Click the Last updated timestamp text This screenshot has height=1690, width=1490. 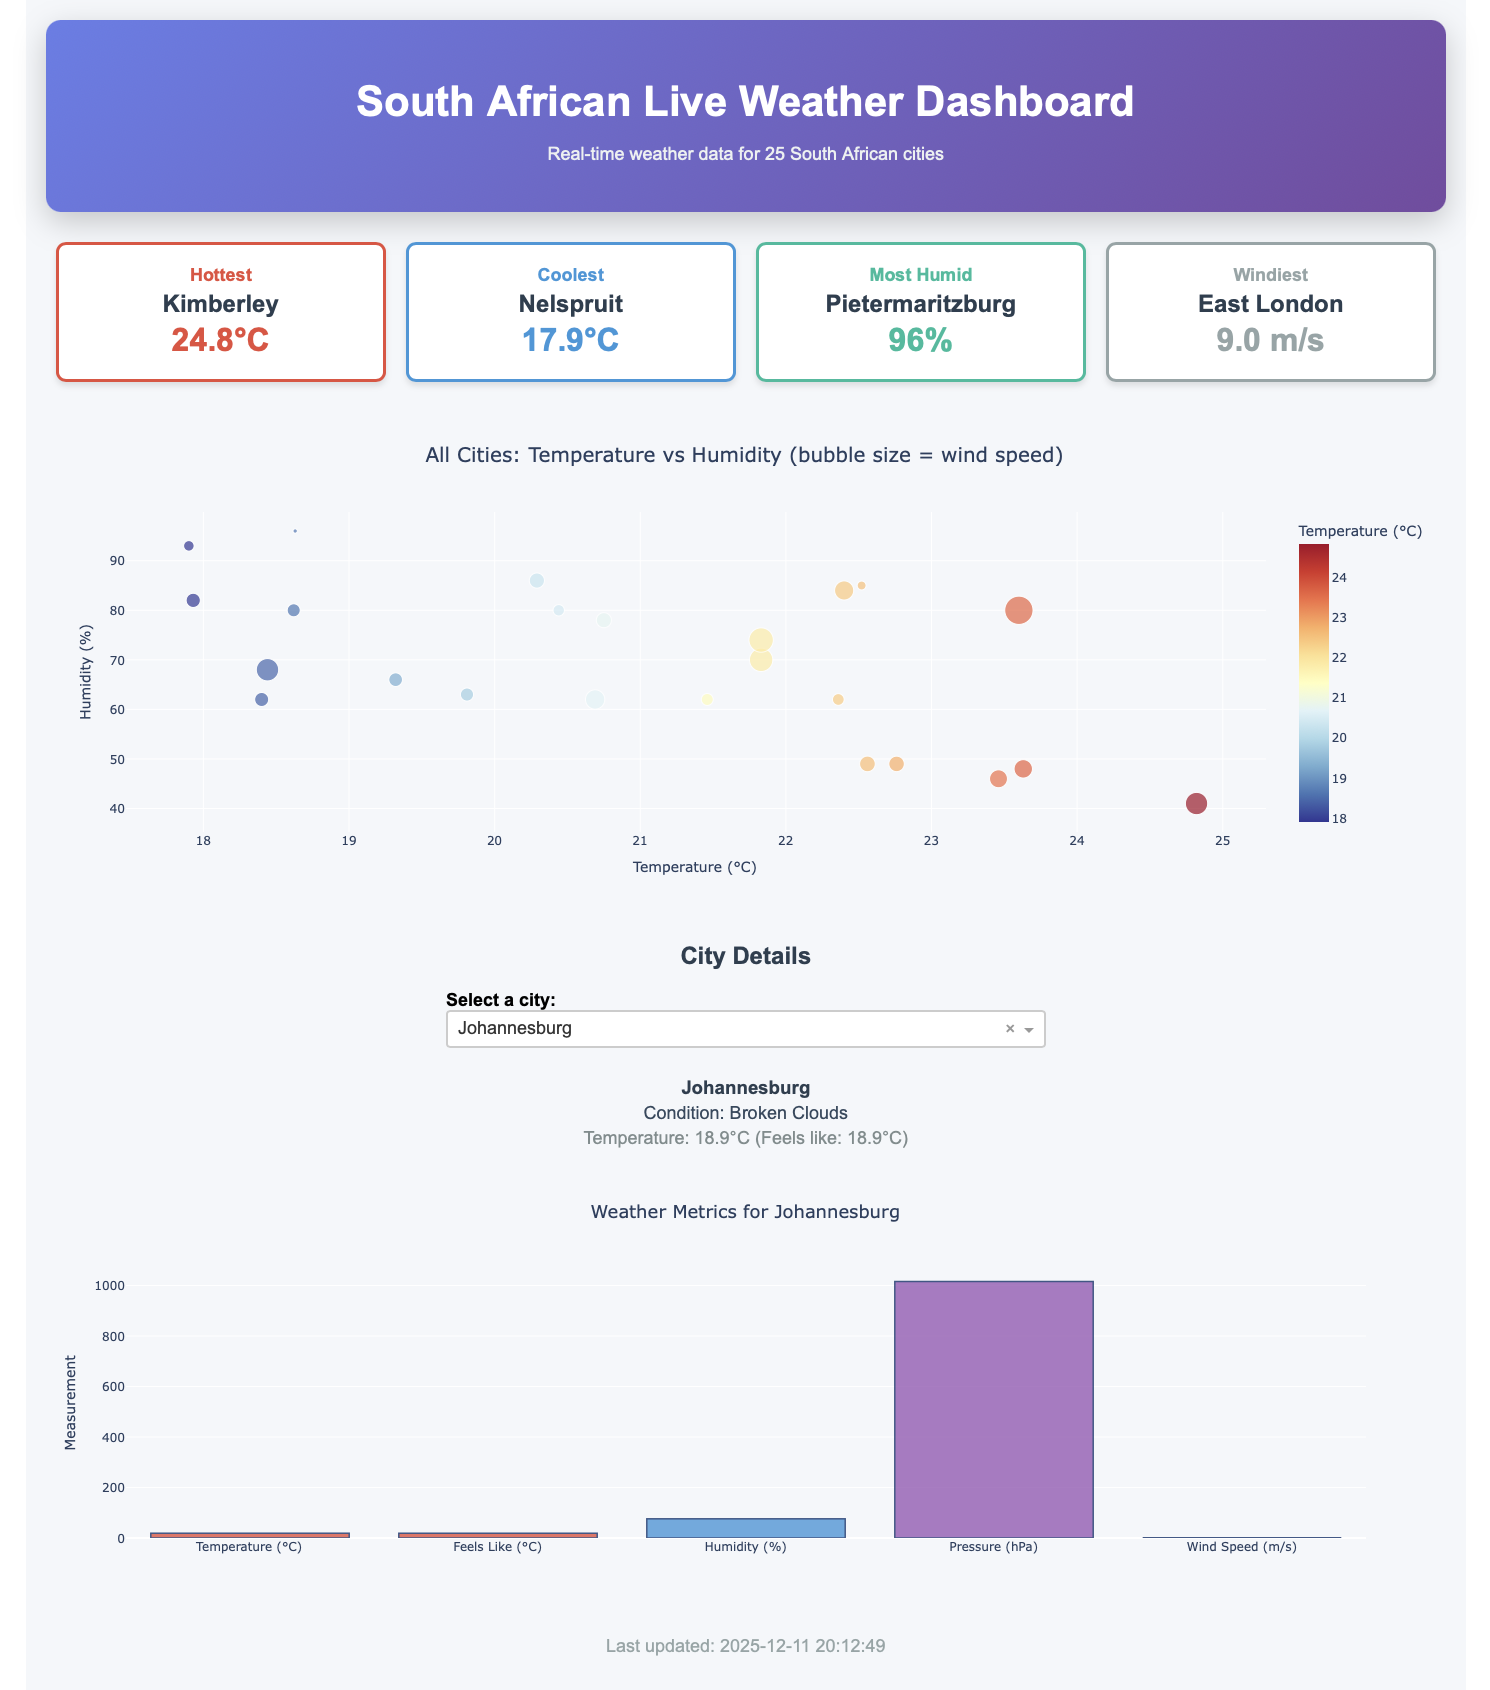pos(745,1645)
